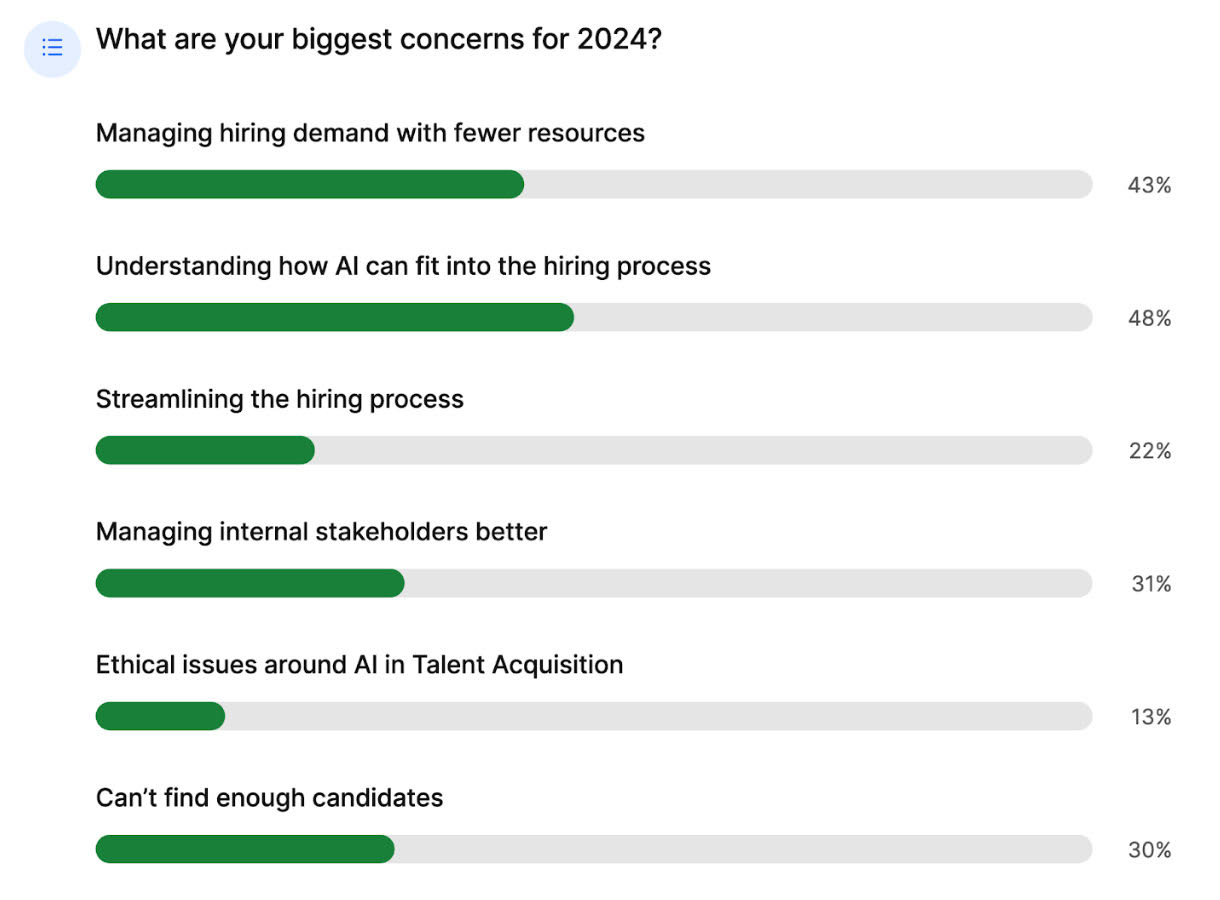Pick 'Ethical issues around AI in Talent Acquisition'

[359, 664]
